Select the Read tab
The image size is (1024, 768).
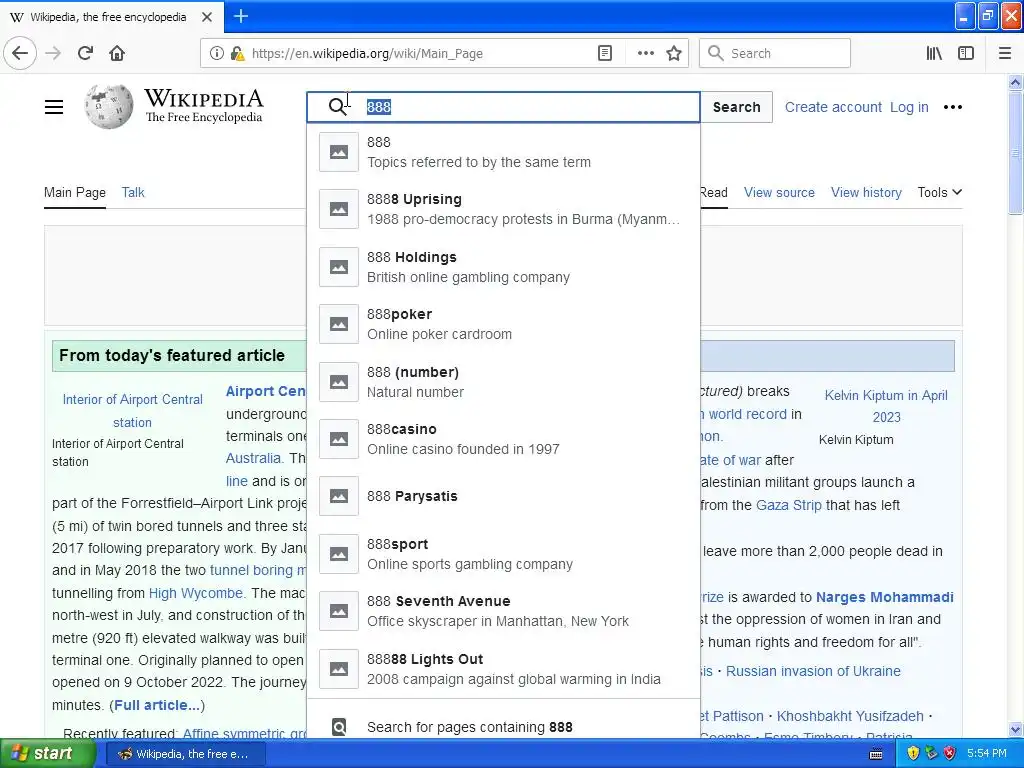pyautogui.click(x=714, y=192)
